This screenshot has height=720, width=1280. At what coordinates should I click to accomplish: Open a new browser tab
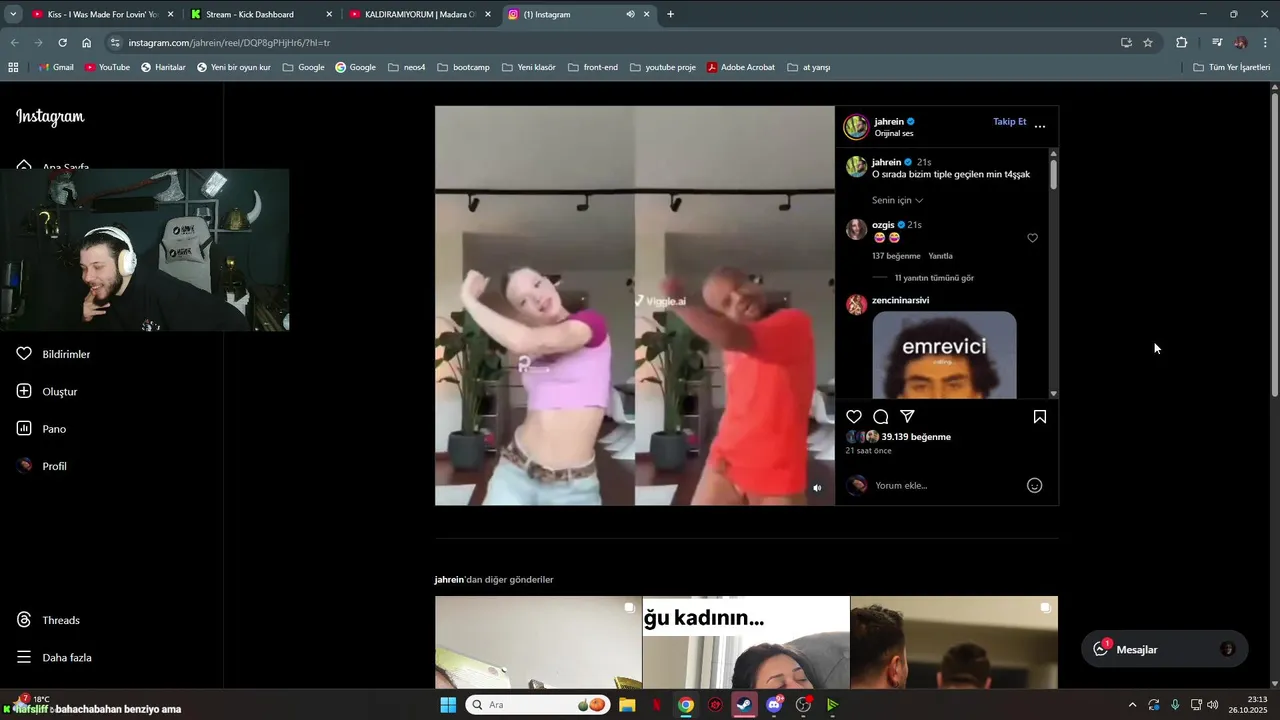tap(670, 14)
